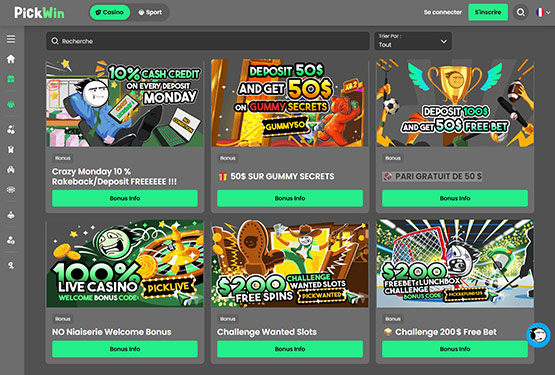Click the 100% Live Casino PICKLIVE banner

(x=125, y=263)
